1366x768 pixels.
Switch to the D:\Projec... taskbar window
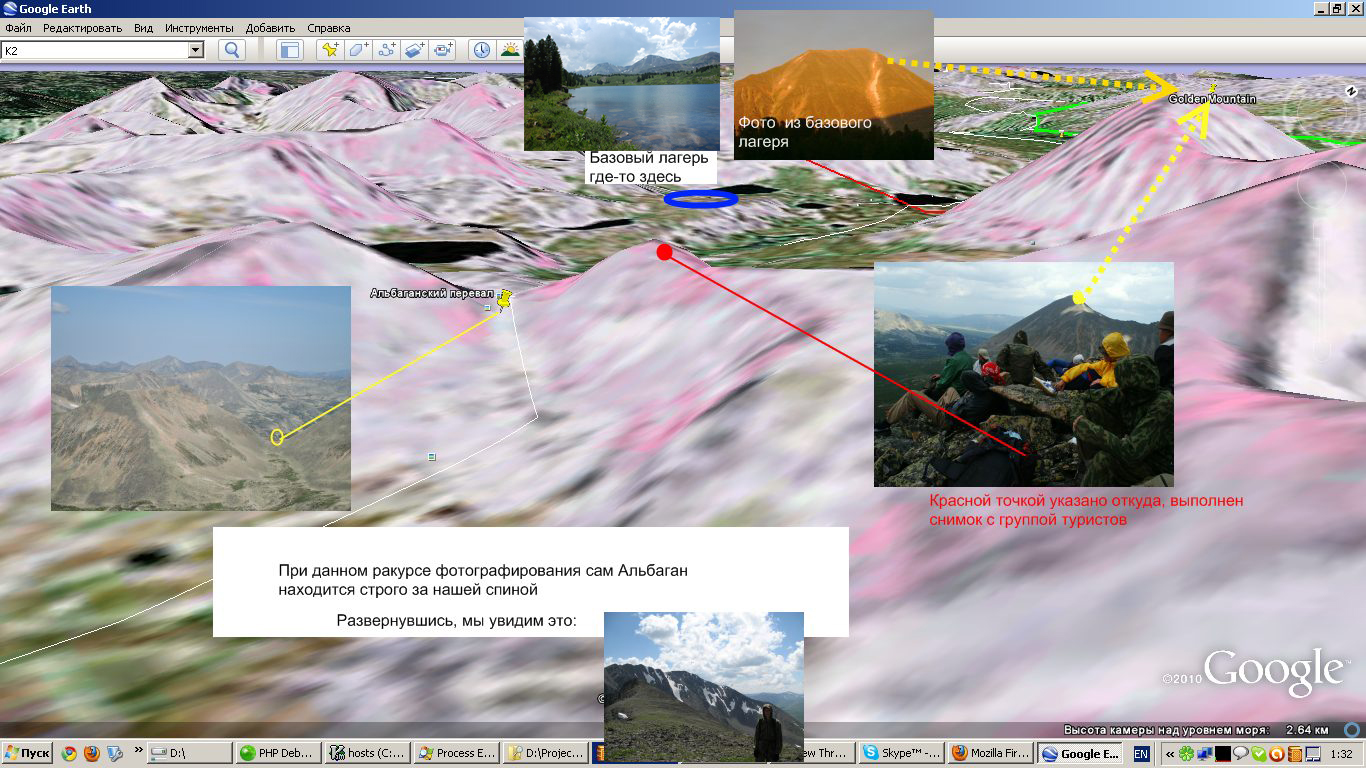[x=545, y=754]
